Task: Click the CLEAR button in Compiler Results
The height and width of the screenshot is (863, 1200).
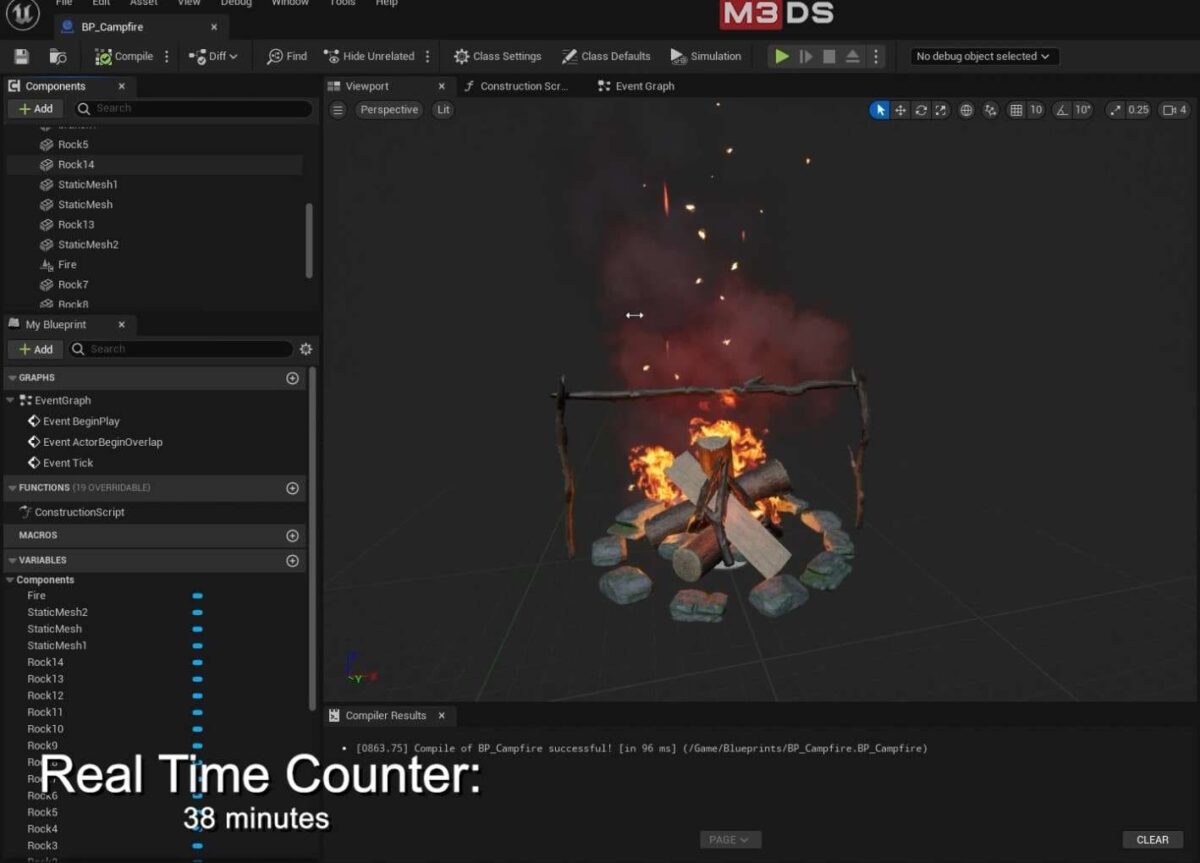Action: click(1152, 839)
